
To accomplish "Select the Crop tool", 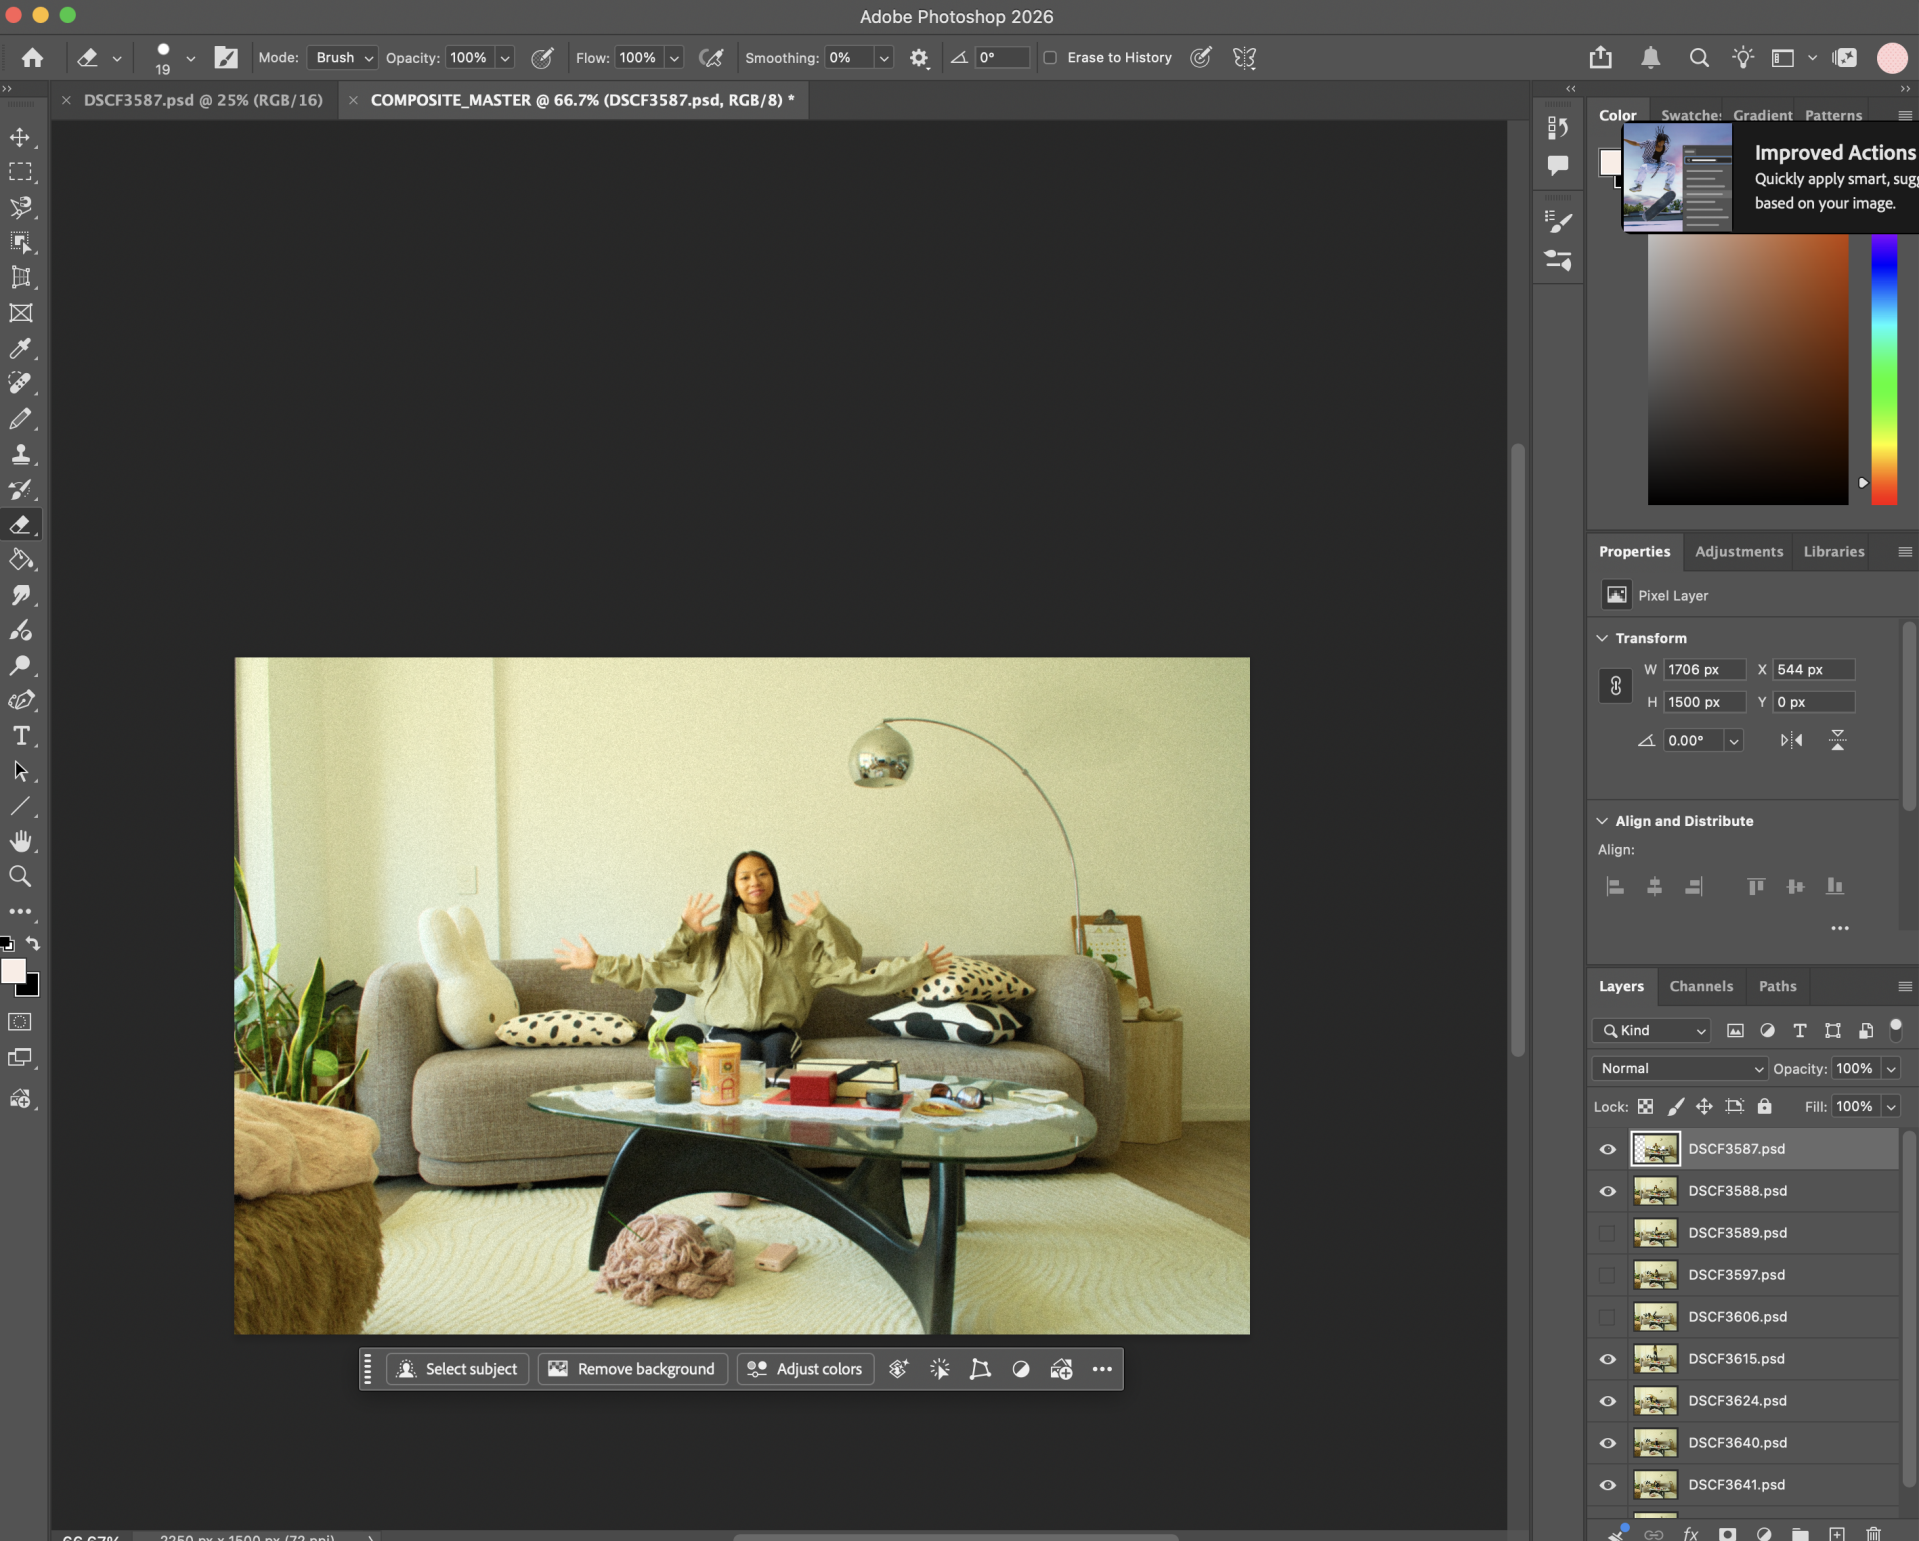I will pyautogui.click(x=20, y=278).
